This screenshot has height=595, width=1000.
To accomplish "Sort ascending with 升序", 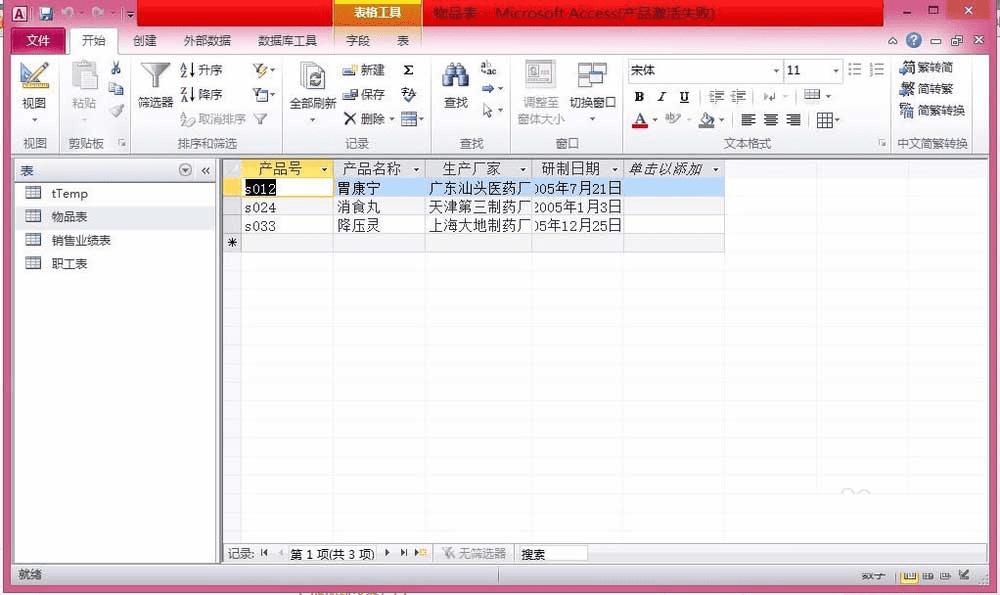I will point(202,70).
